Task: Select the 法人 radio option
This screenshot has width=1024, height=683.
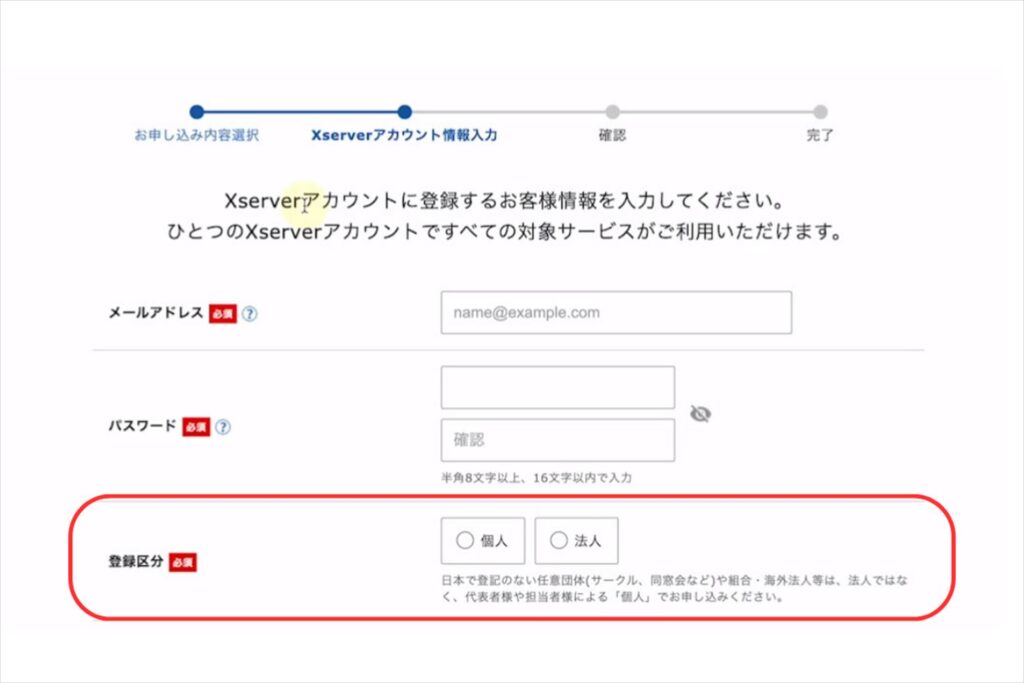Action: [576, 541]
